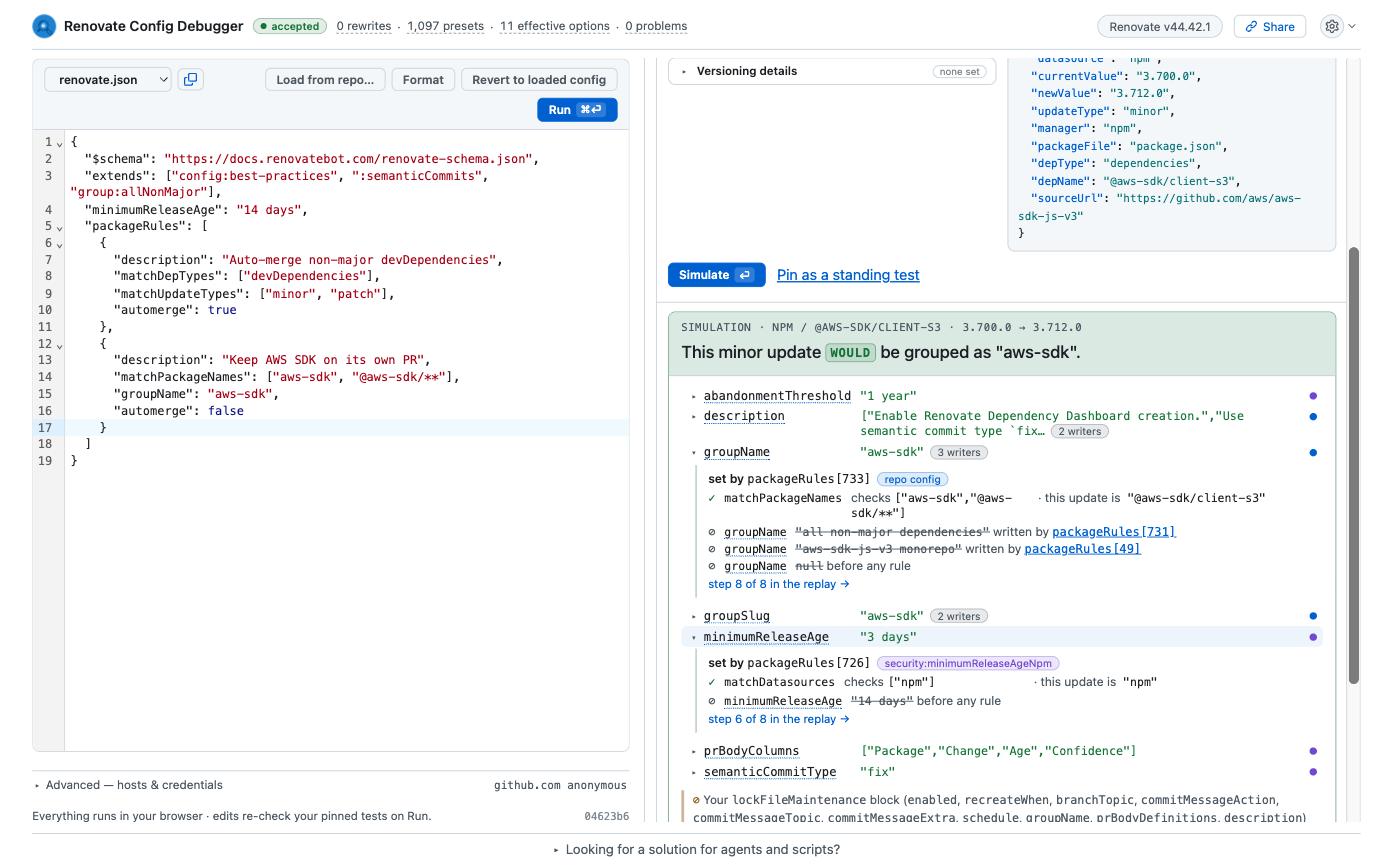Click the "1,097 presets" stat
Screen dimensions: 1393x868
(x=445, y=26)
